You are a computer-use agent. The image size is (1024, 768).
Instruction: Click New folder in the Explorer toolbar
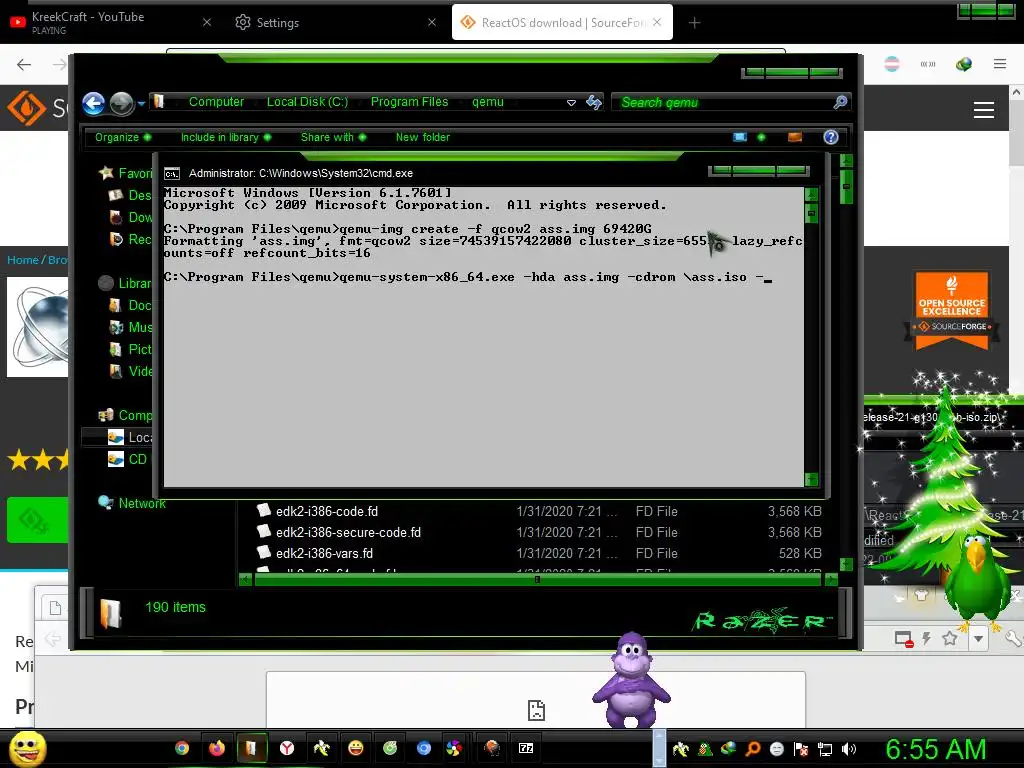tap(423, 137)
